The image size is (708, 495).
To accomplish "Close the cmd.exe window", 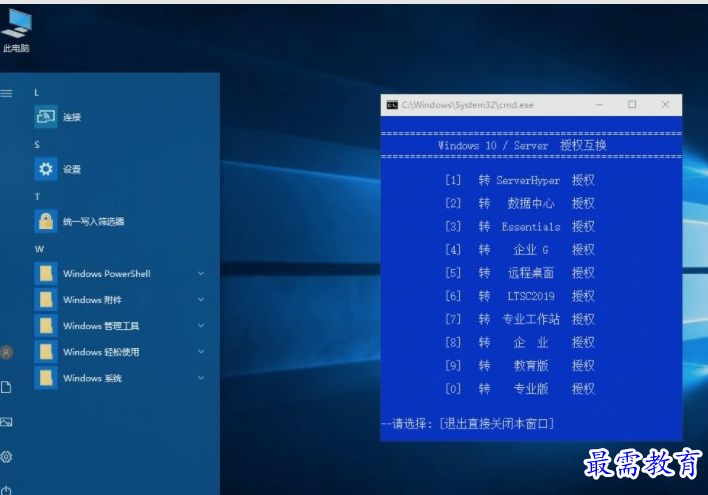I will tap(665, 105).
